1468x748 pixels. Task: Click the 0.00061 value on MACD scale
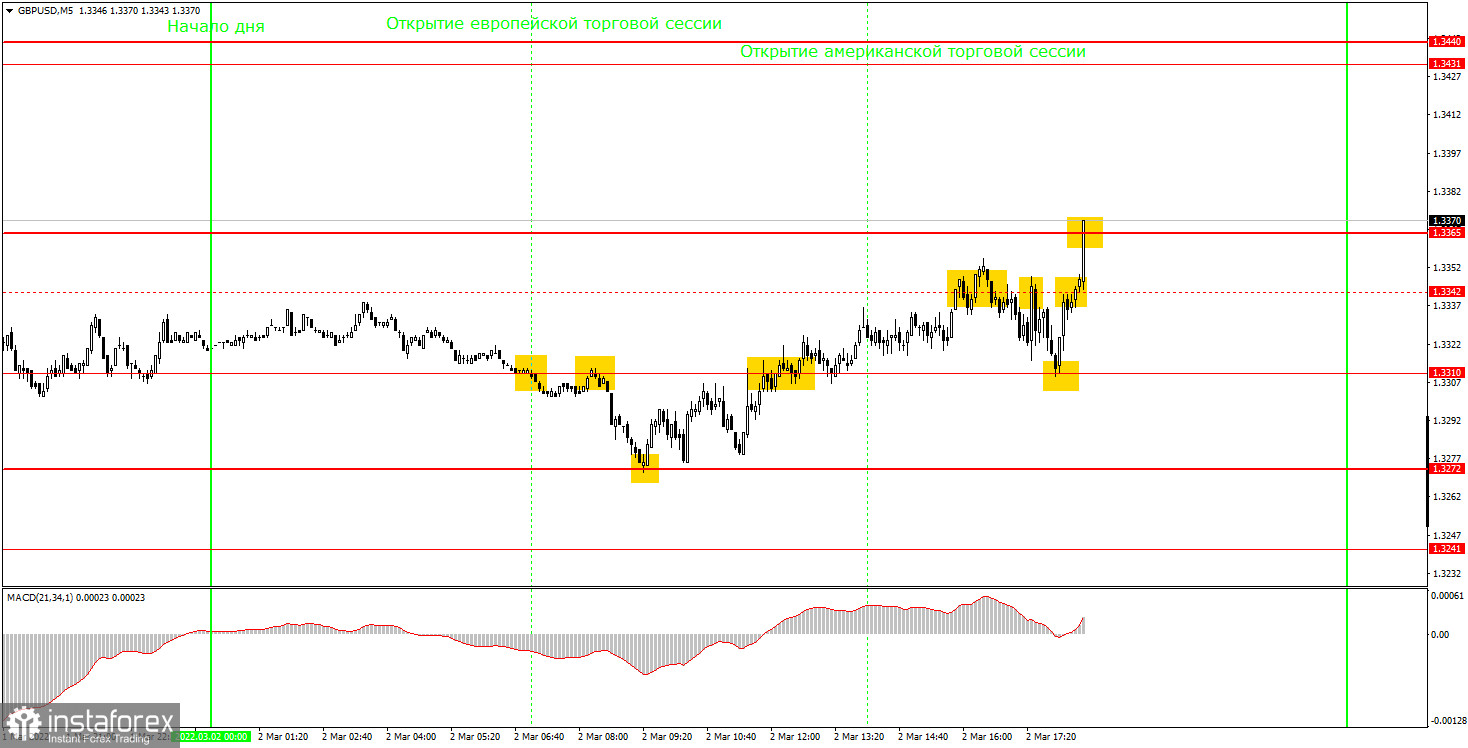(1446, 596)
